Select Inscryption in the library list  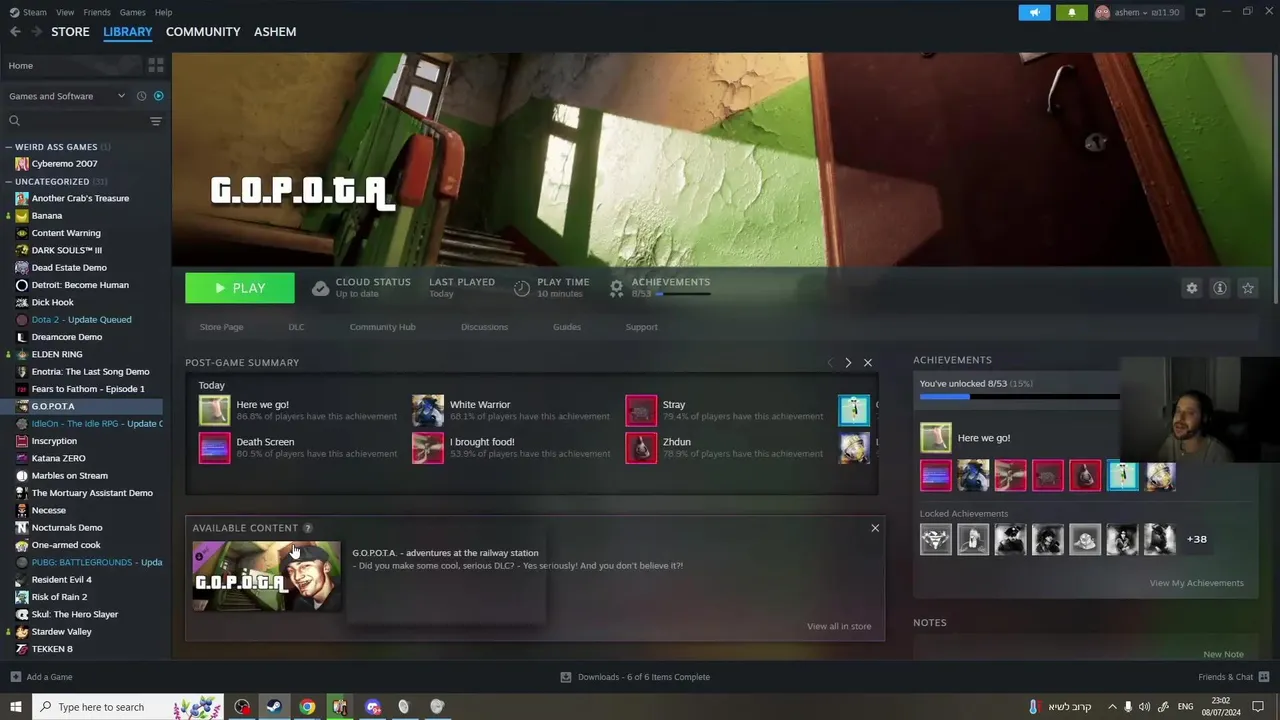click(x=54, y=441)
